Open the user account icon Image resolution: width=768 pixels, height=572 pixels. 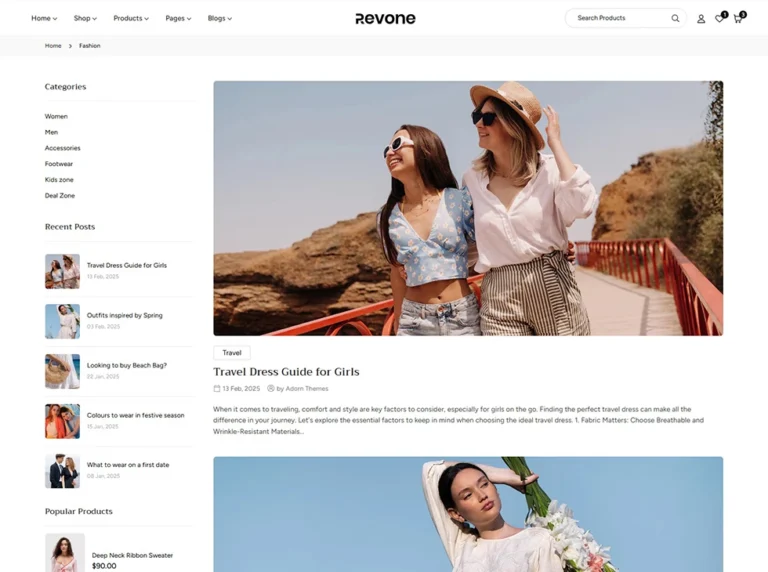[x=701, y=19]
